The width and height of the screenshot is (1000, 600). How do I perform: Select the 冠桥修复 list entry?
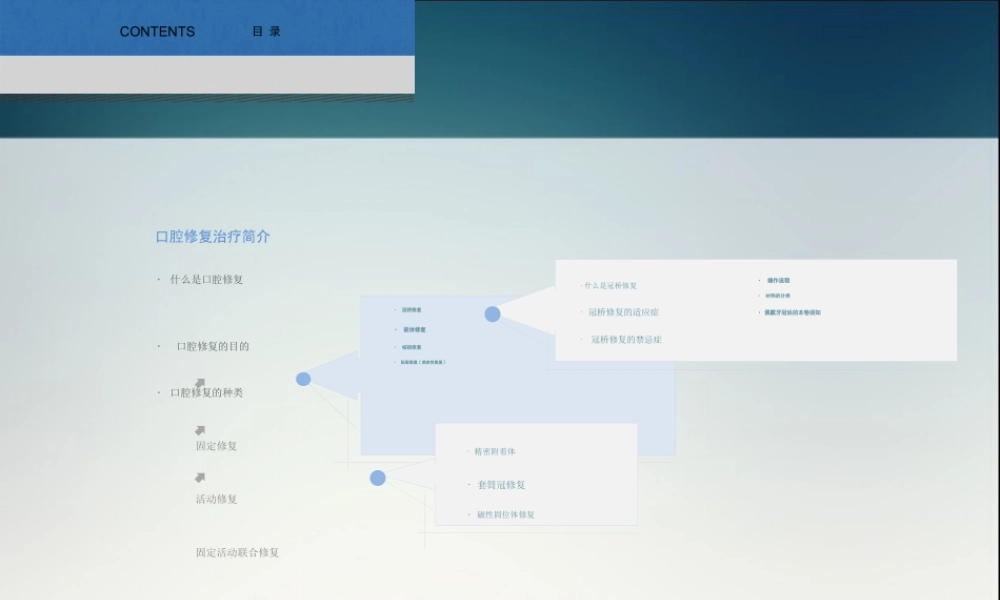click(413, 311)
